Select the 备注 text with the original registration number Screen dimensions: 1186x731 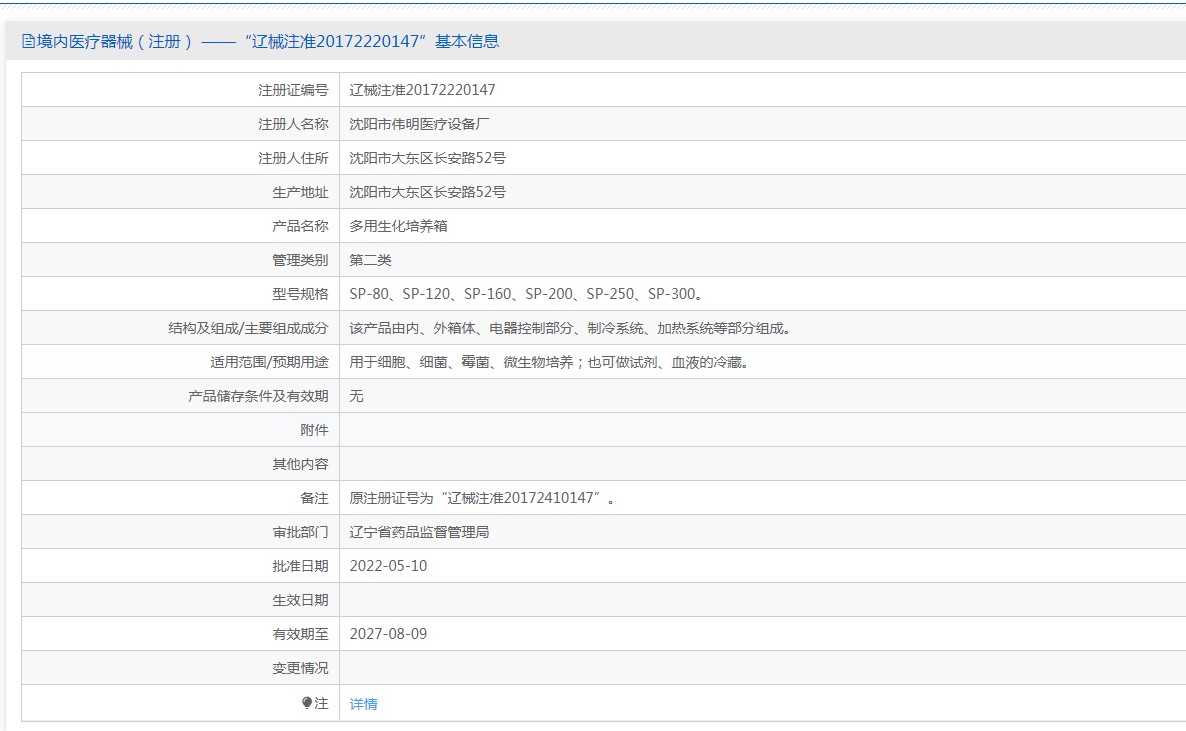click(481, 498)
